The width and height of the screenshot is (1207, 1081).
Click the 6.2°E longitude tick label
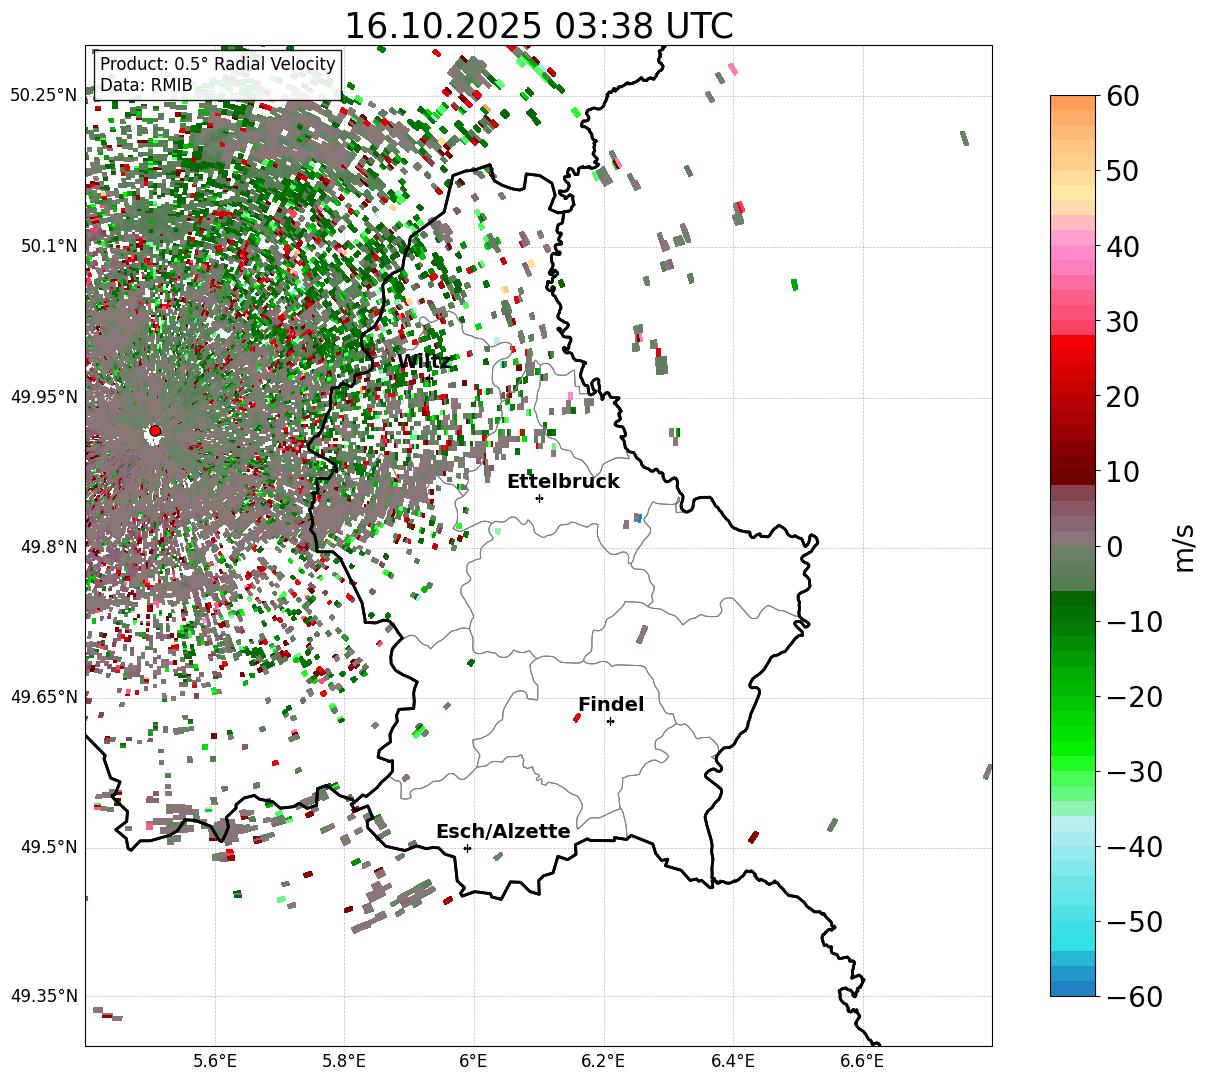click(603, 1061)
